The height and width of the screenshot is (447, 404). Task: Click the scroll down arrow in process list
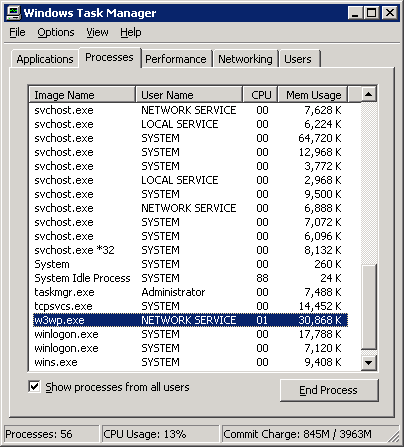pyautogui.click(x=368, y=363)
